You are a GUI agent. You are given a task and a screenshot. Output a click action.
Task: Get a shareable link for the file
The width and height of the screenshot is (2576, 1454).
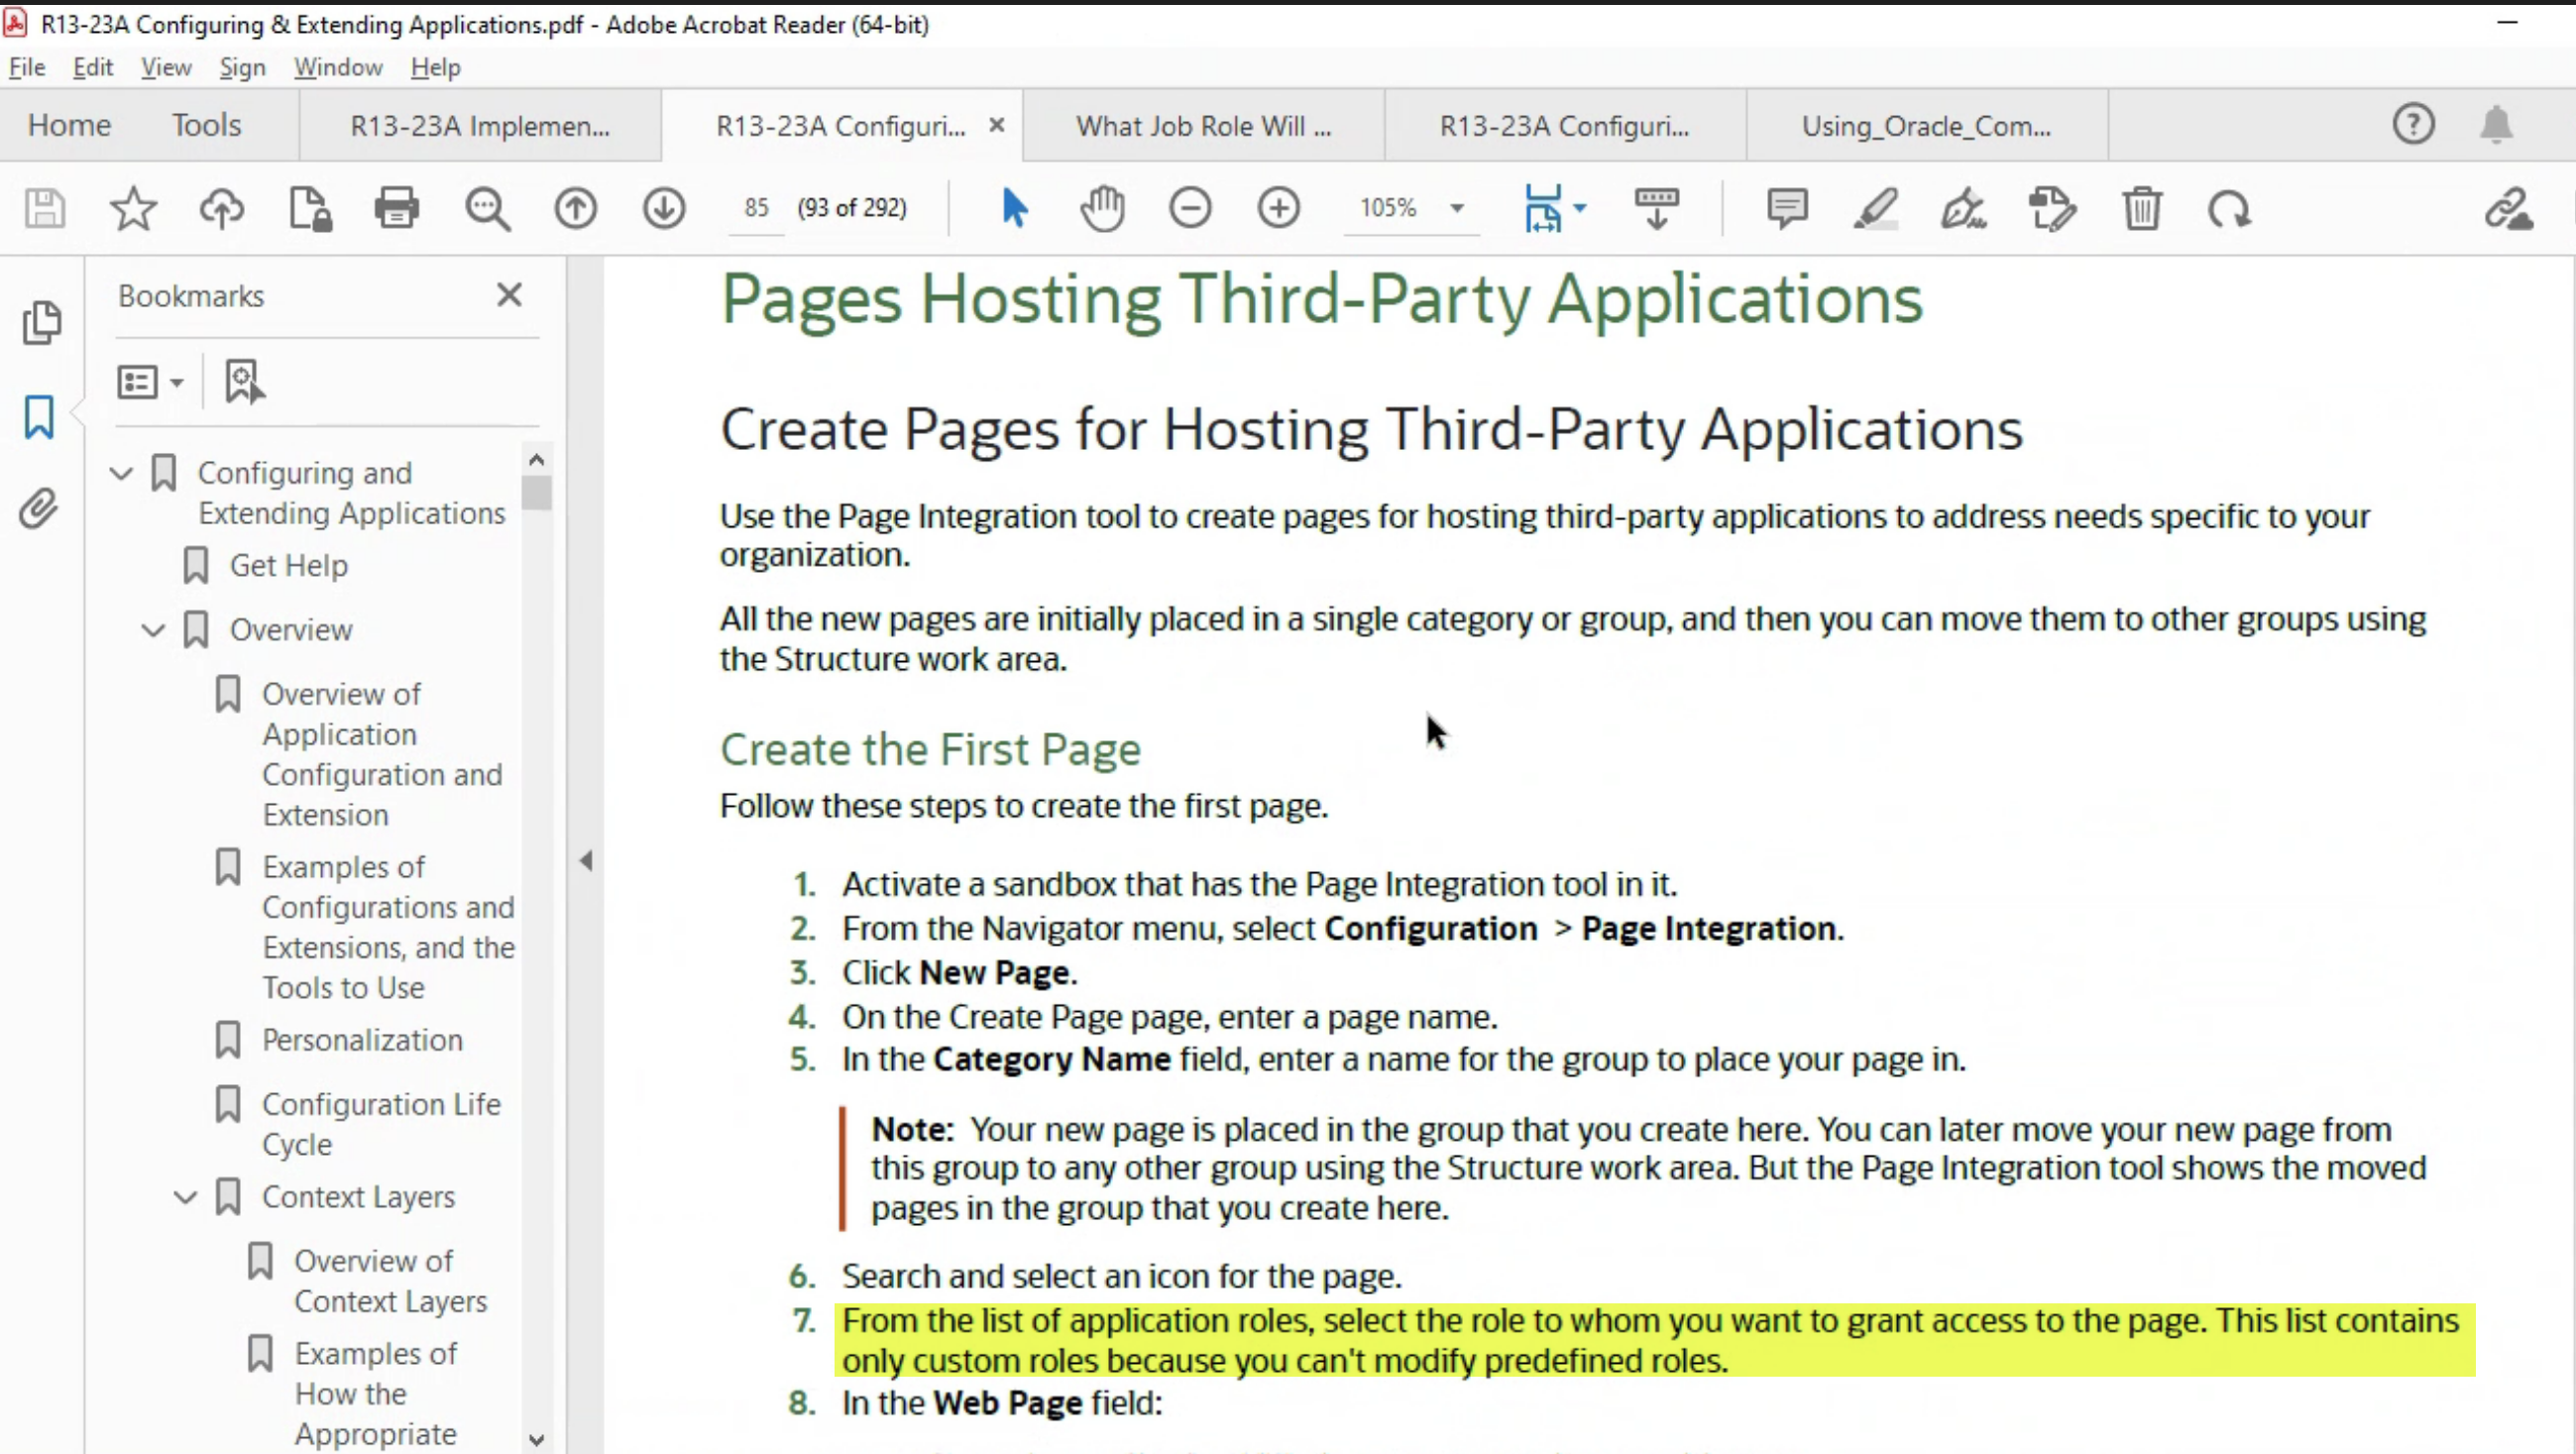[x=2509, y=210]
